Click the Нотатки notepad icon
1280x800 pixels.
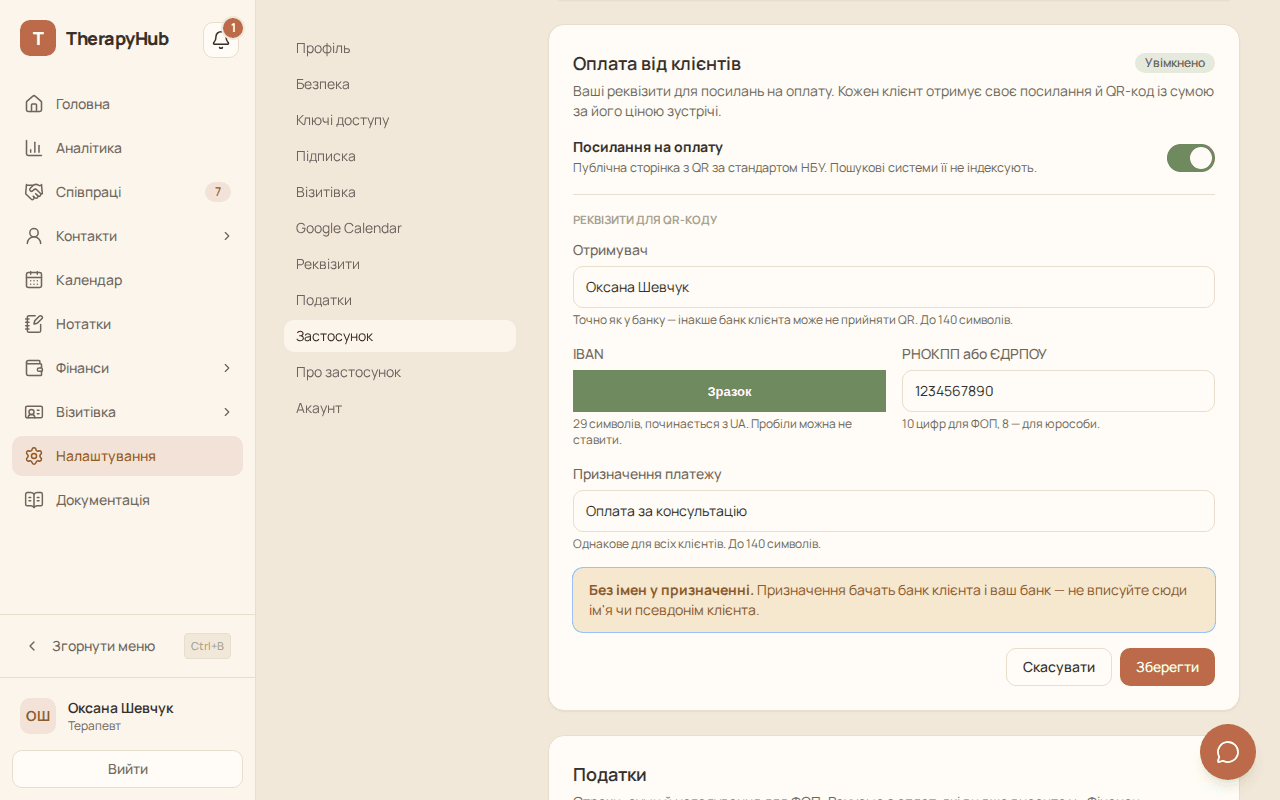coord(34,324)
